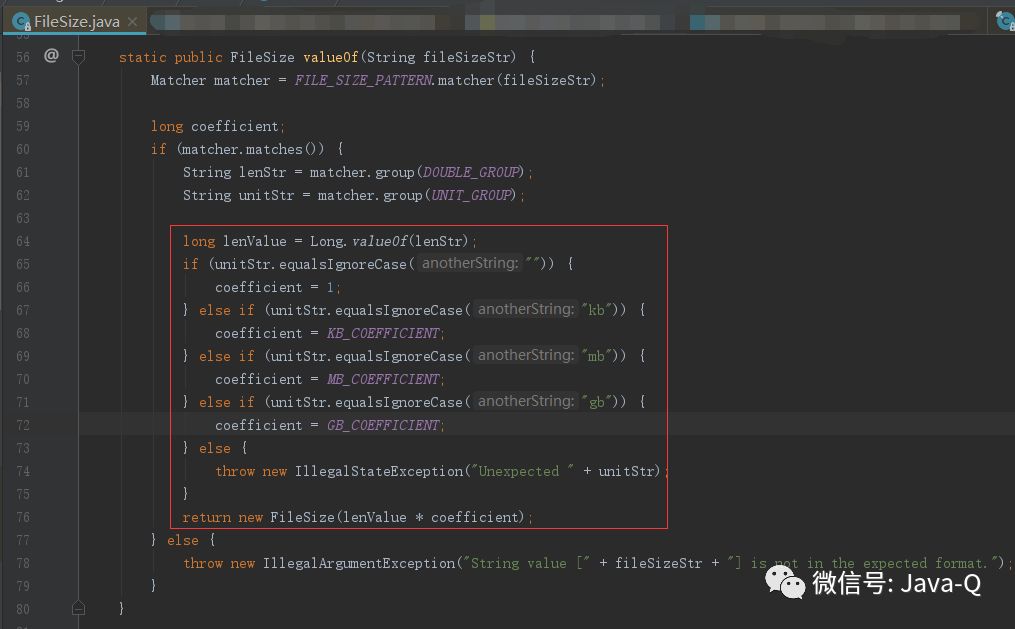Image resolution: width=1015 pixels, height=629 pixels.
Task: Click Long.valueOf call at line 64
Action: point(359,241)
